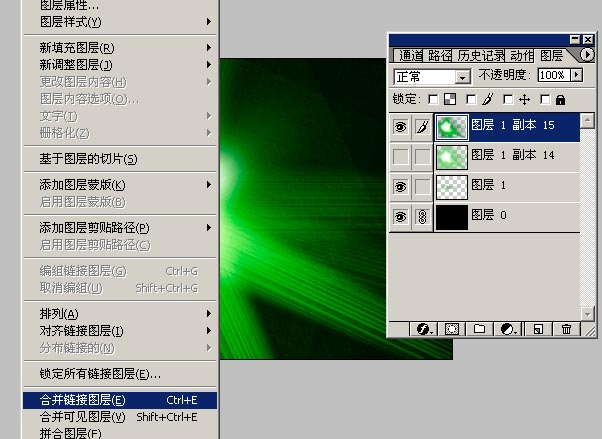The height and width of the screenshot is (439, 602).
Task: Hide layer 图层 0 eye icon
Action: 400,217
